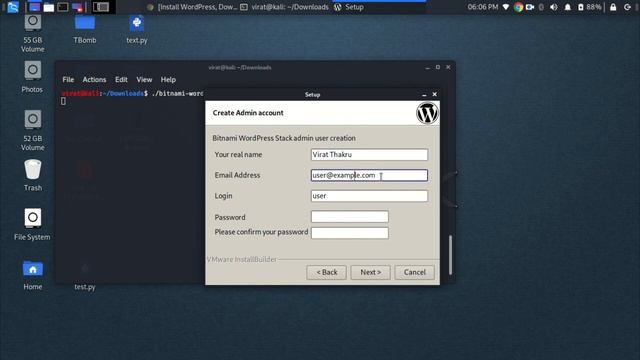
Task: Click the terminal command line text
Action: pos(132,93)
